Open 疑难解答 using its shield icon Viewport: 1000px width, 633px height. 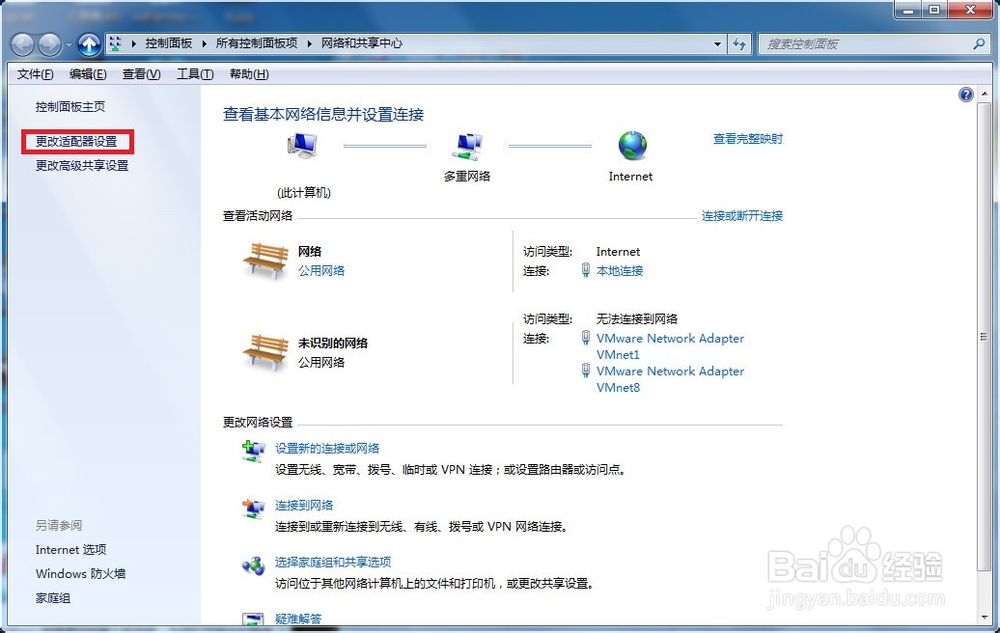(253, 618)
